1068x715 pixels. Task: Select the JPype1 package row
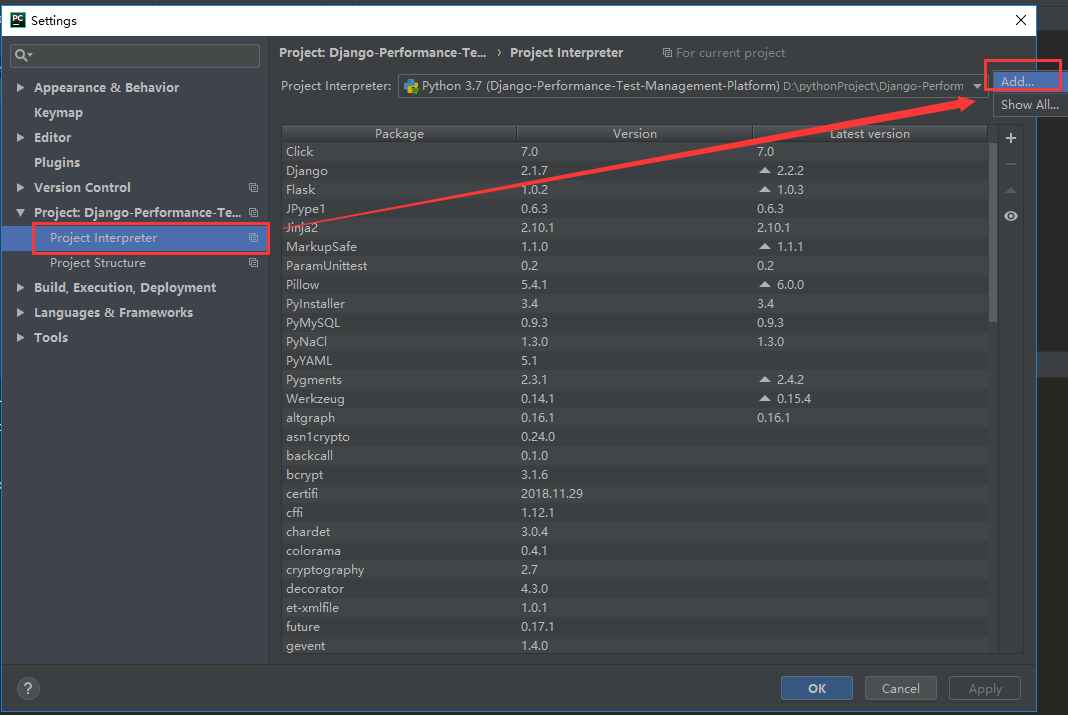click(635, 208)
